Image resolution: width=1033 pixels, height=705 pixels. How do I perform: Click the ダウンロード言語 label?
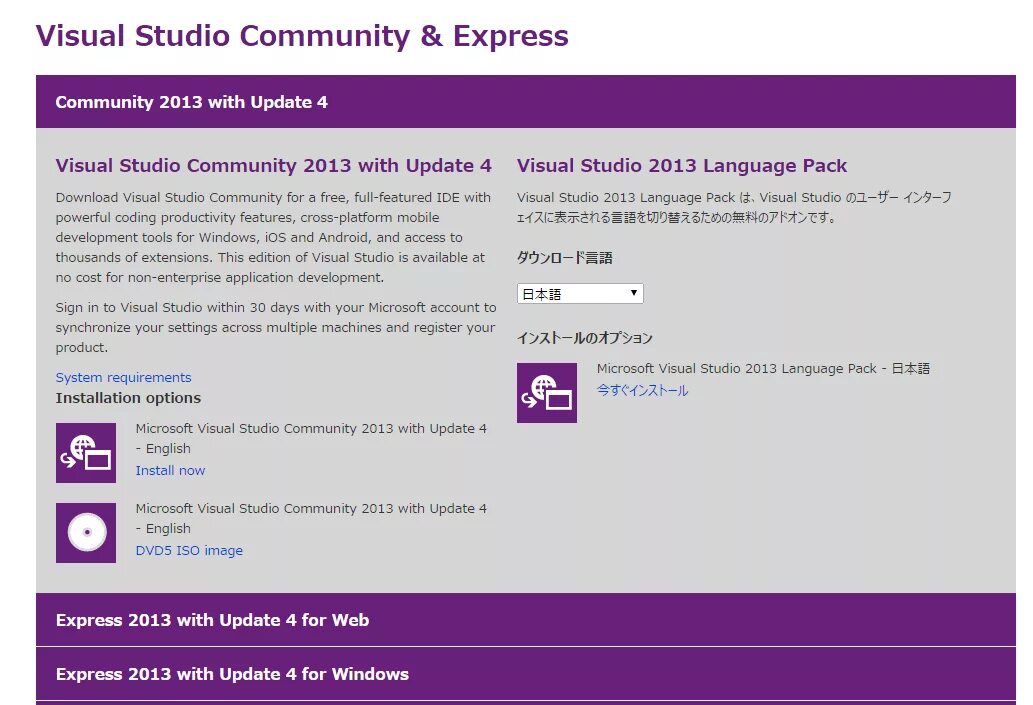tap(565, 258)
